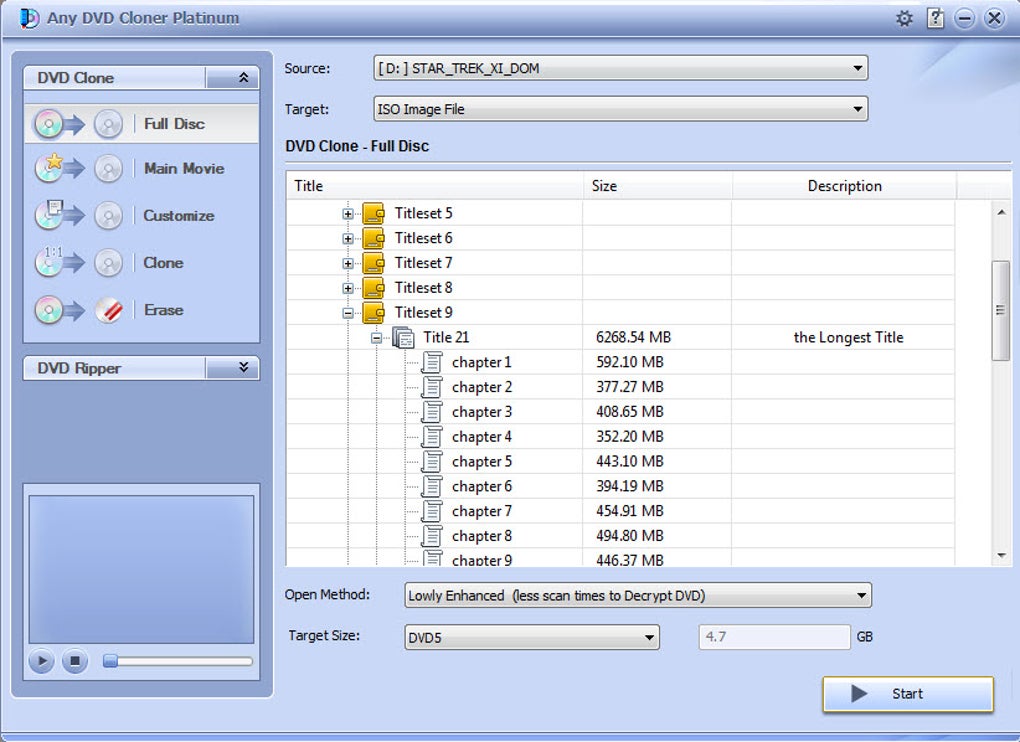Viewport: 1020px width, 742px height.
Task: Click Titleset 6 folder icon
Action: 373,238
